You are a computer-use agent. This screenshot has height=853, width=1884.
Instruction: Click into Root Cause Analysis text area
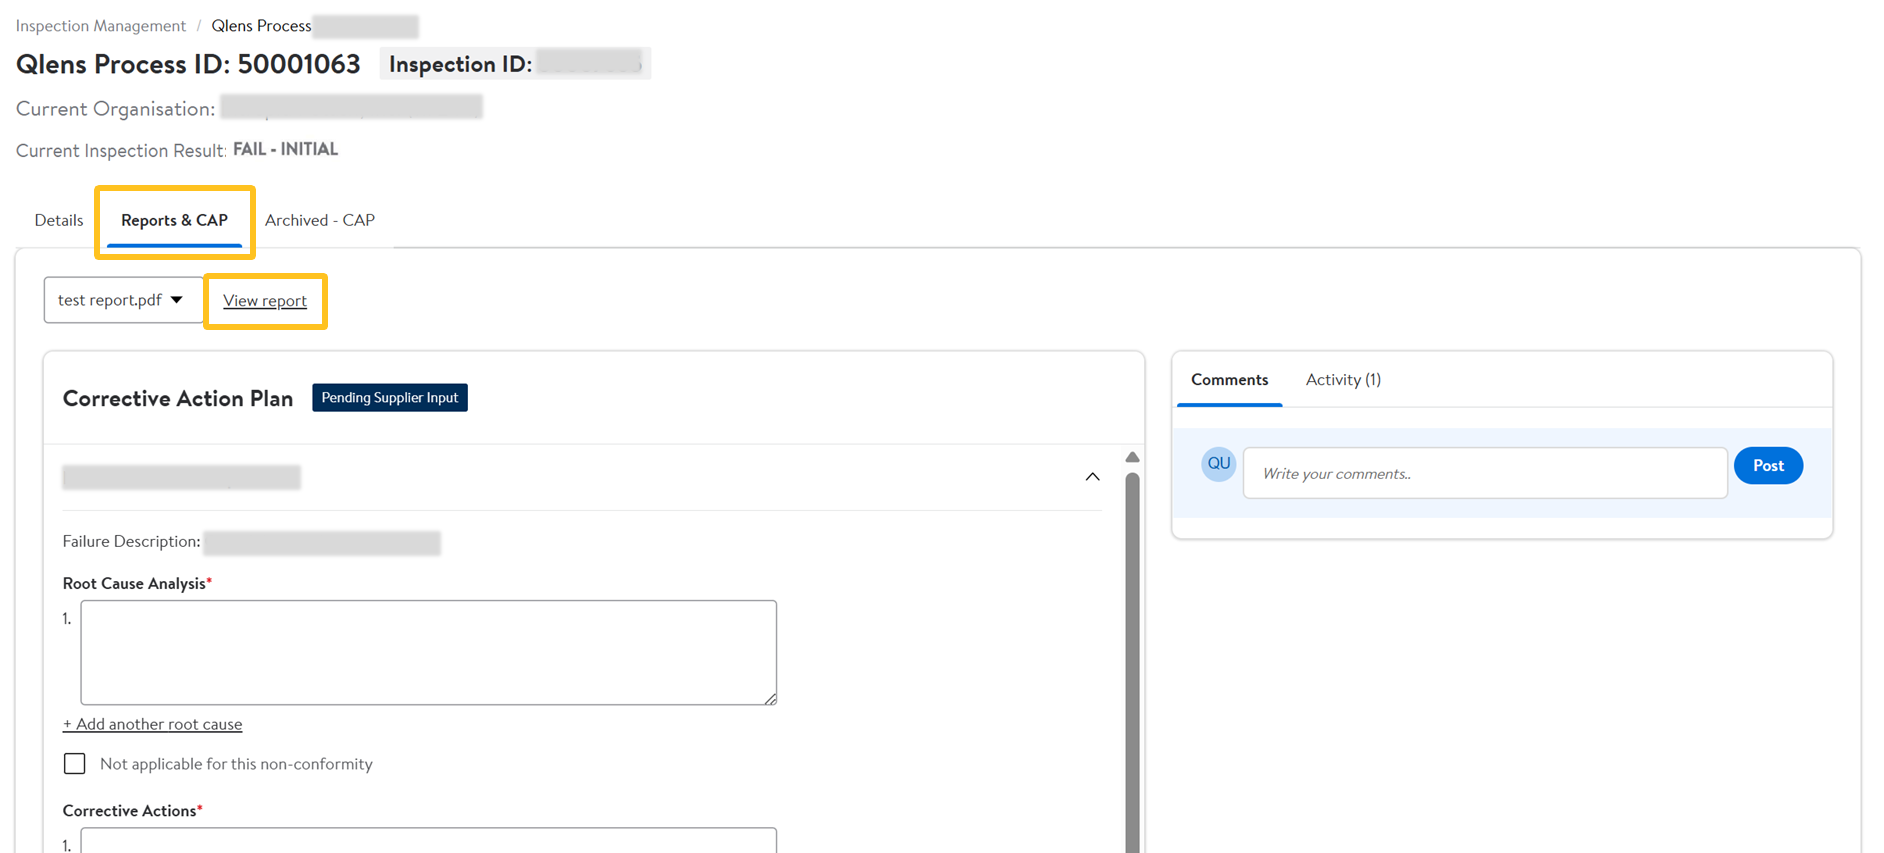coord(429,652)
